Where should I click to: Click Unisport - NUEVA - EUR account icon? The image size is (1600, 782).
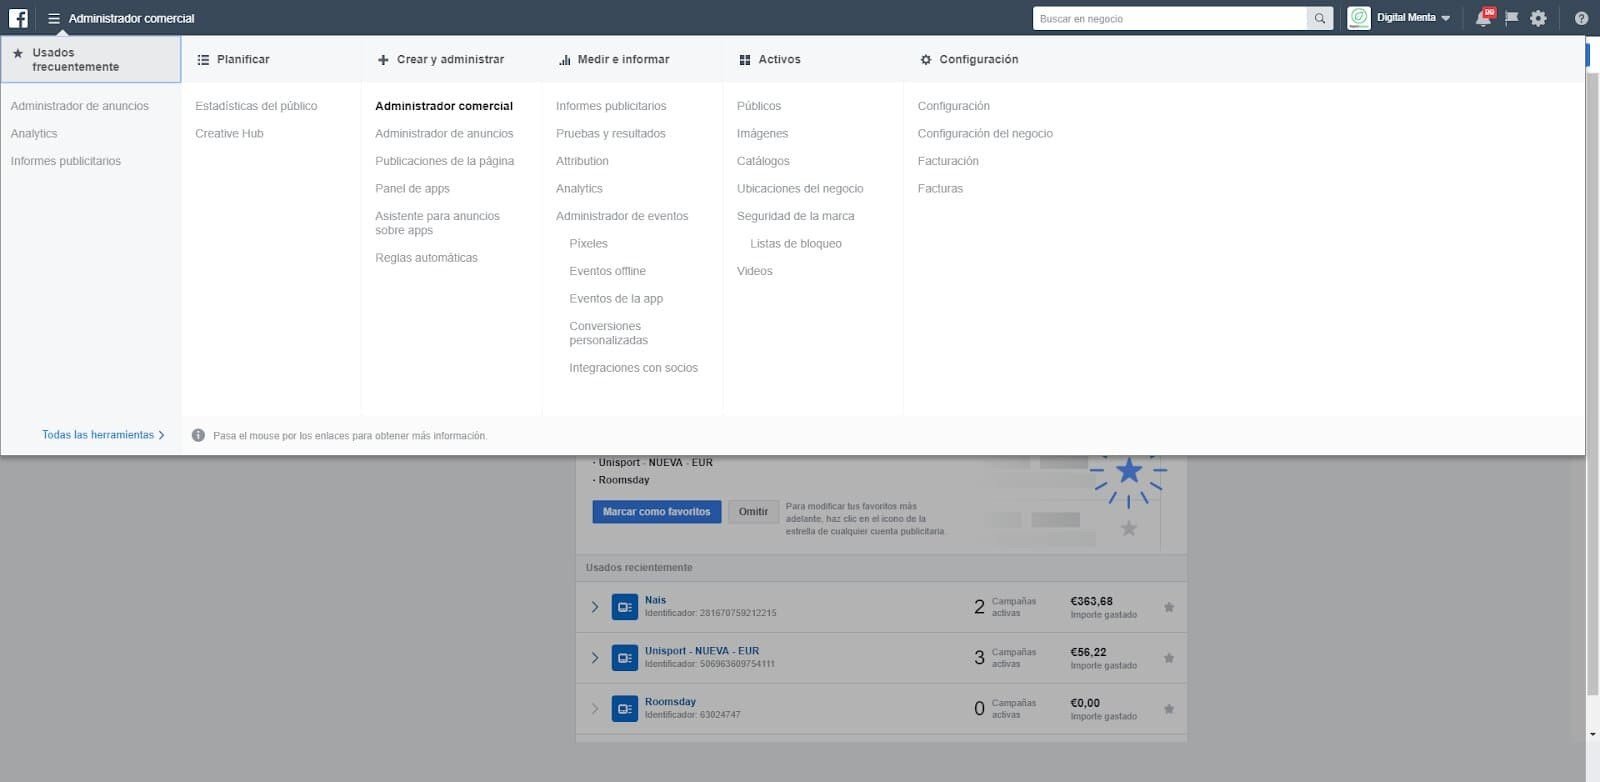(x=625, y=658)
